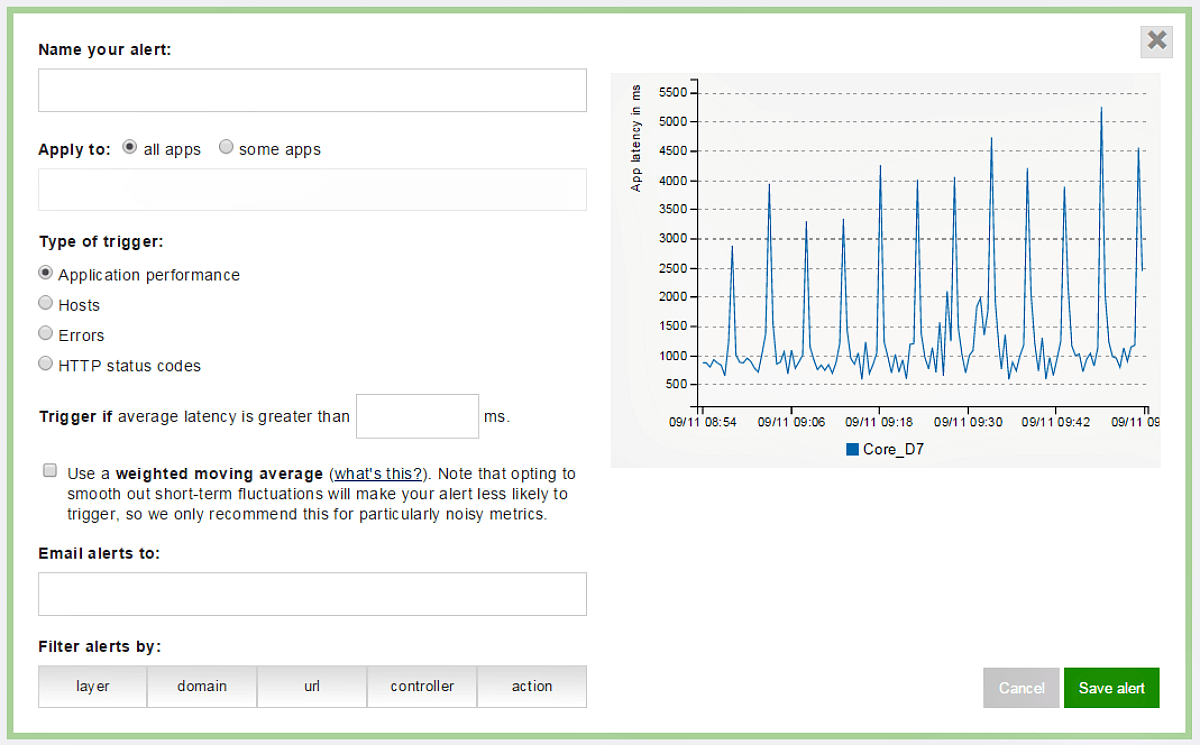Click the 09/11 08:54 time axis label
This screenshot has width=1200, height=745.
pyautogui.click(x=703, y=422)
